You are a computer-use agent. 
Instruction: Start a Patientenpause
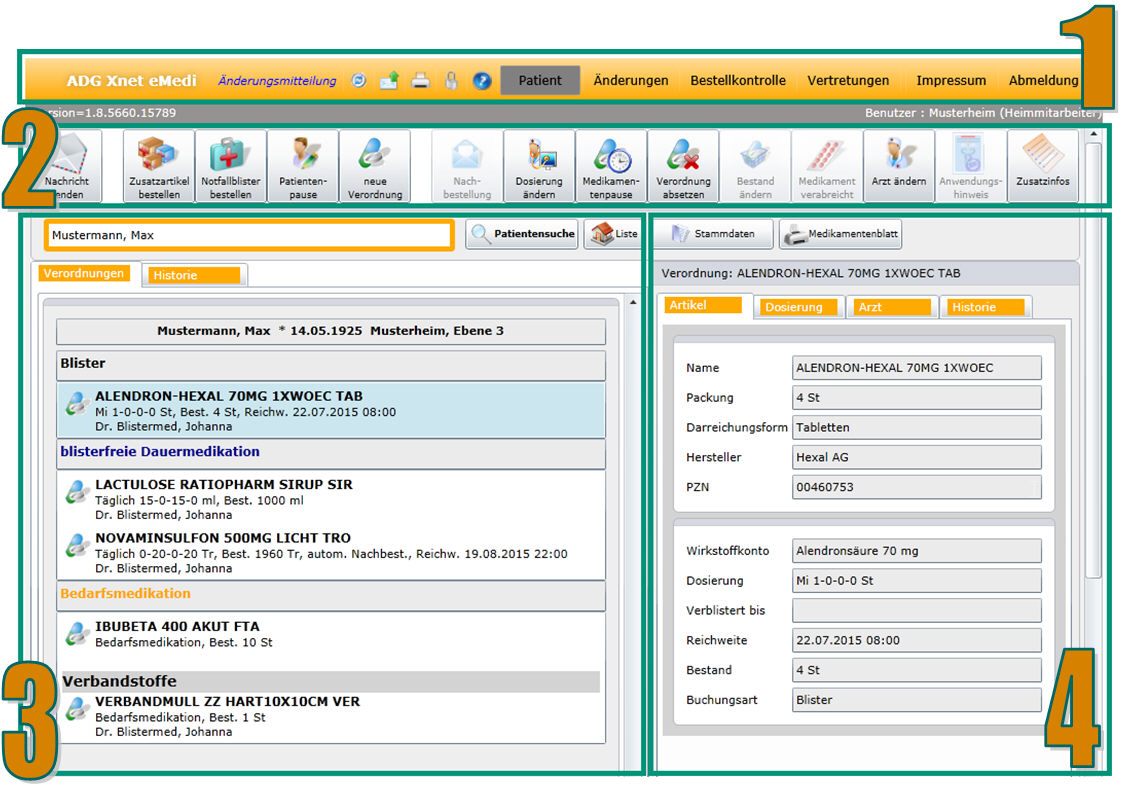pos(302,166)
